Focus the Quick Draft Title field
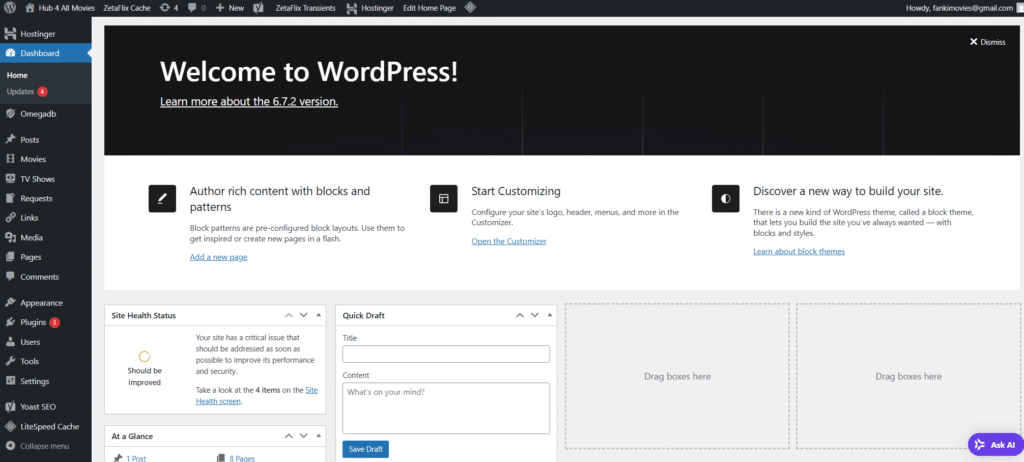The image size is (1024, 462). (x=446, y=354)
